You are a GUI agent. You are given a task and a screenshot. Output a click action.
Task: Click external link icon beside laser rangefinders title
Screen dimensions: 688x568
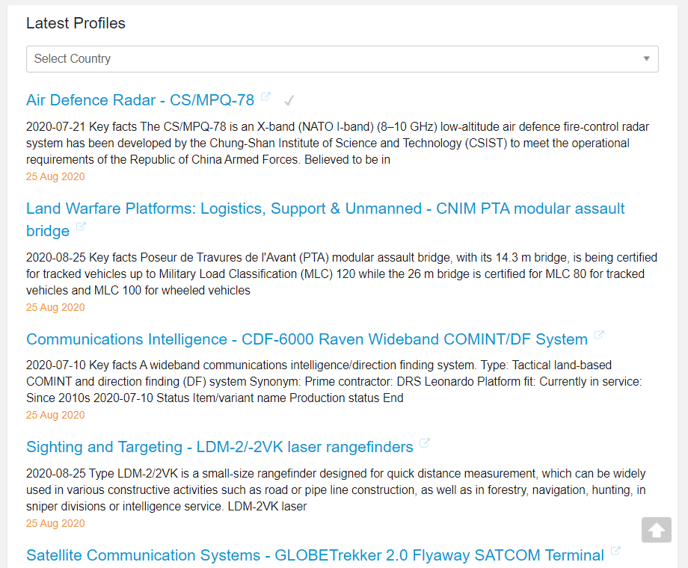pos(424,444)
